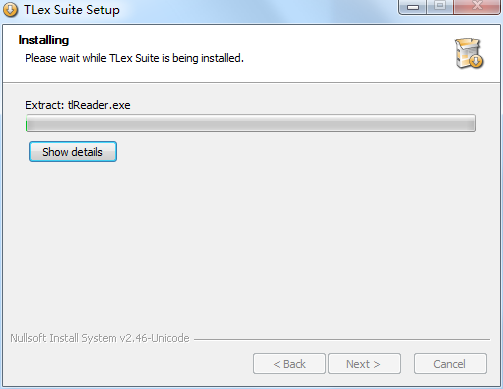The width and height of the screenshot is (503, 389).
Task: Click the disabled maximize window button
Action: [x=440, y=6]
